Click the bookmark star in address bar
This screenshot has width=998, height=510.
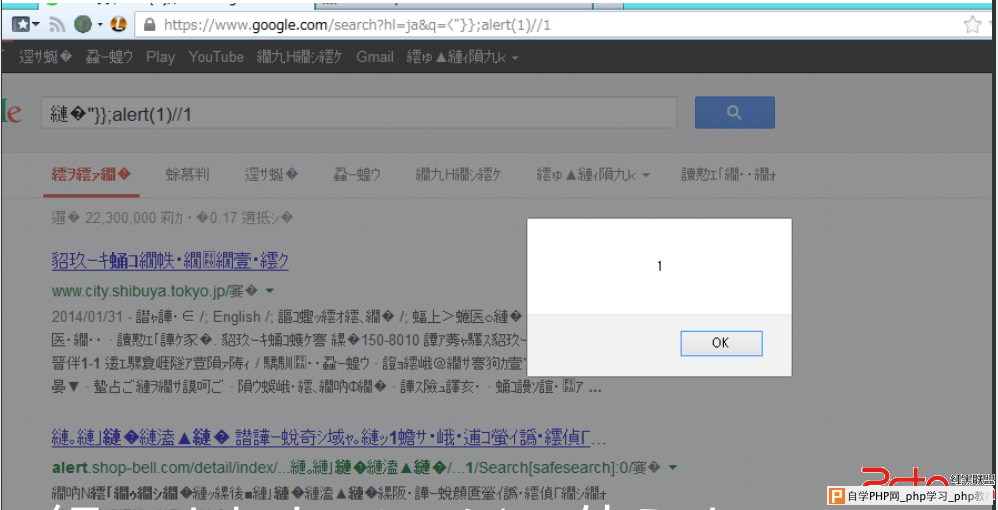[x=972, y=25]
